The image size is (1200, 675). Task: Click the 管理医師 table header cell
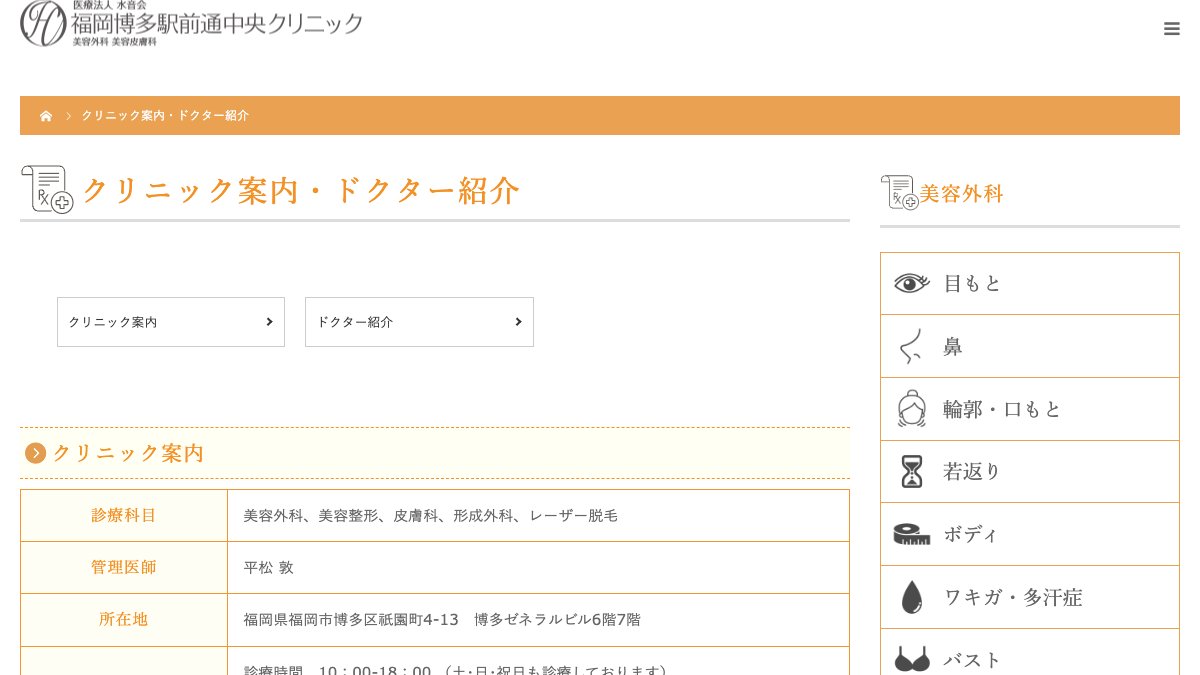124,568
